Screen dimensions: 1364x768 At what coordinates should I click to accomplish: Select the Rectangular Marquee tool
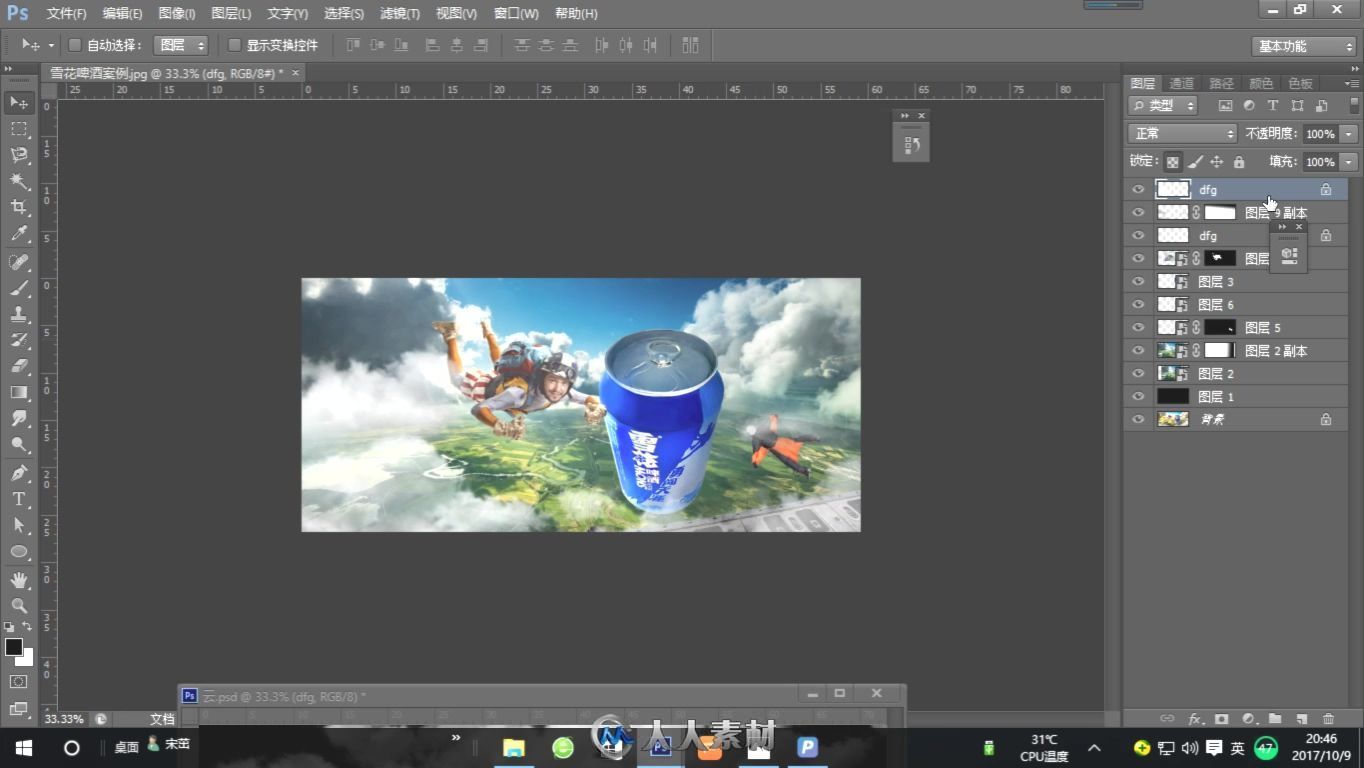(19, 129)
